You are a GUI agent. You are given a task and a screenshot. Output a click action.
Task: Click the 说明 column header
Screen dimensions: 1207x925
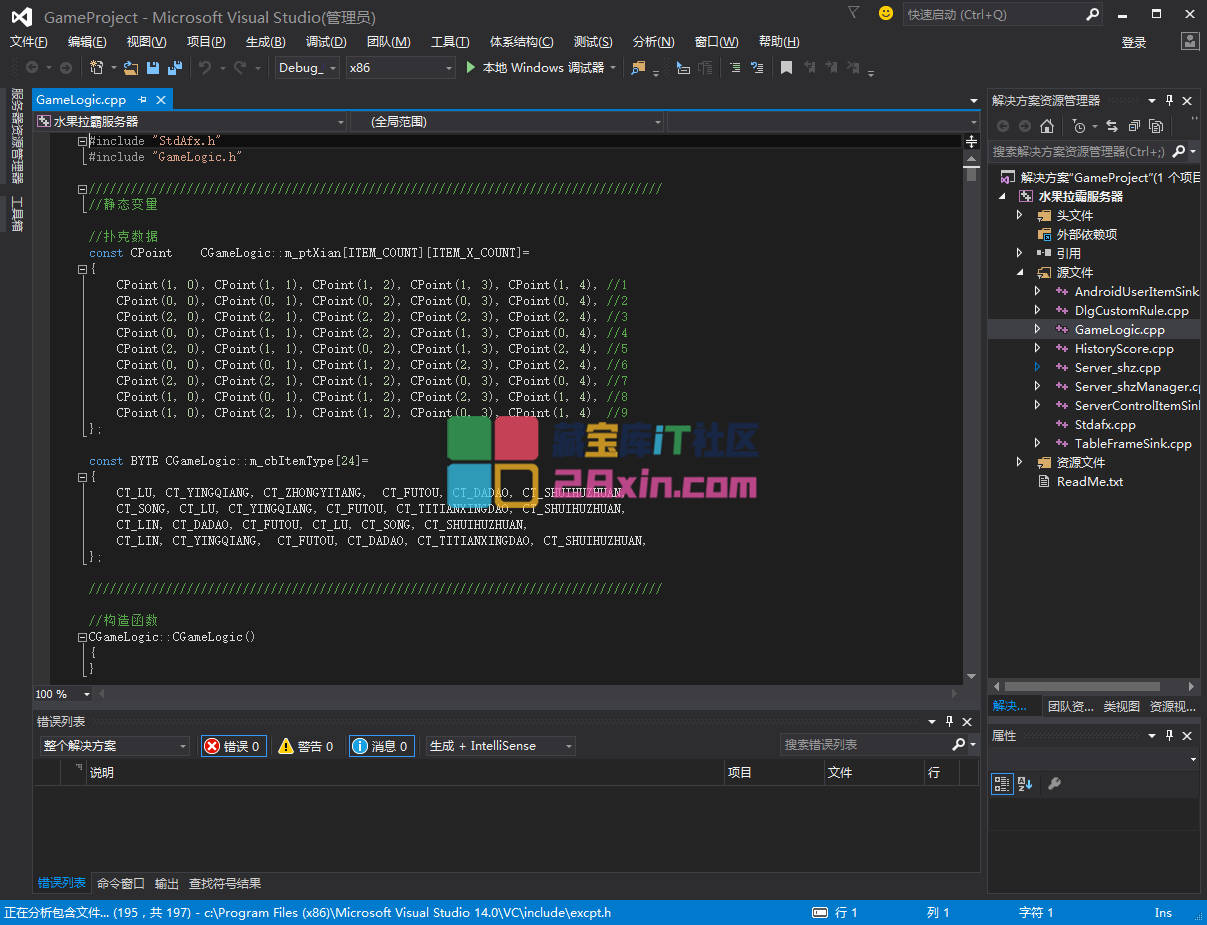tap(405, 772)
